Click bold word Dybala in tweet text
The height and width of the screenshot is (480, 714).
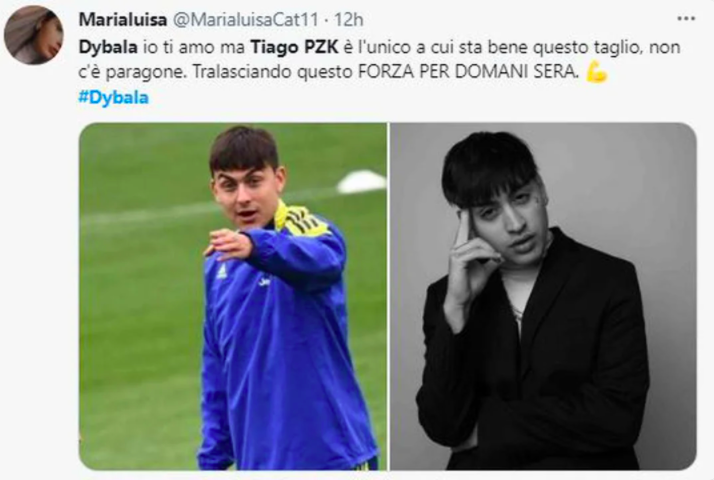pyautogui.click(x=108, y=47)
